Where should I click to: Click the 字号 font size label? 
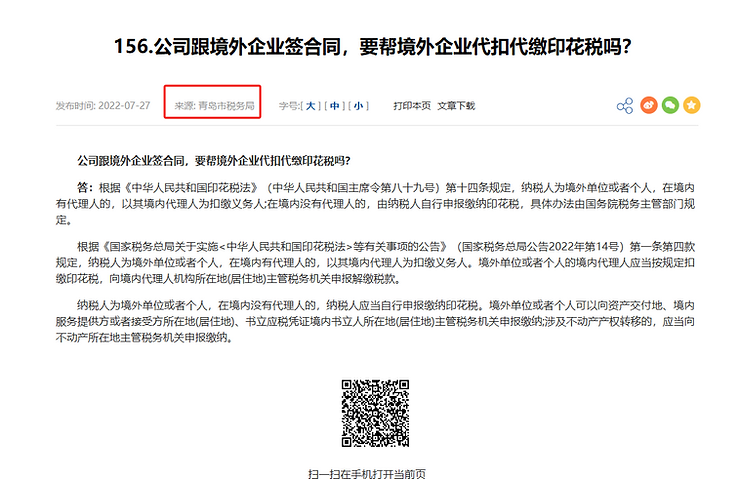click(289, 106)
